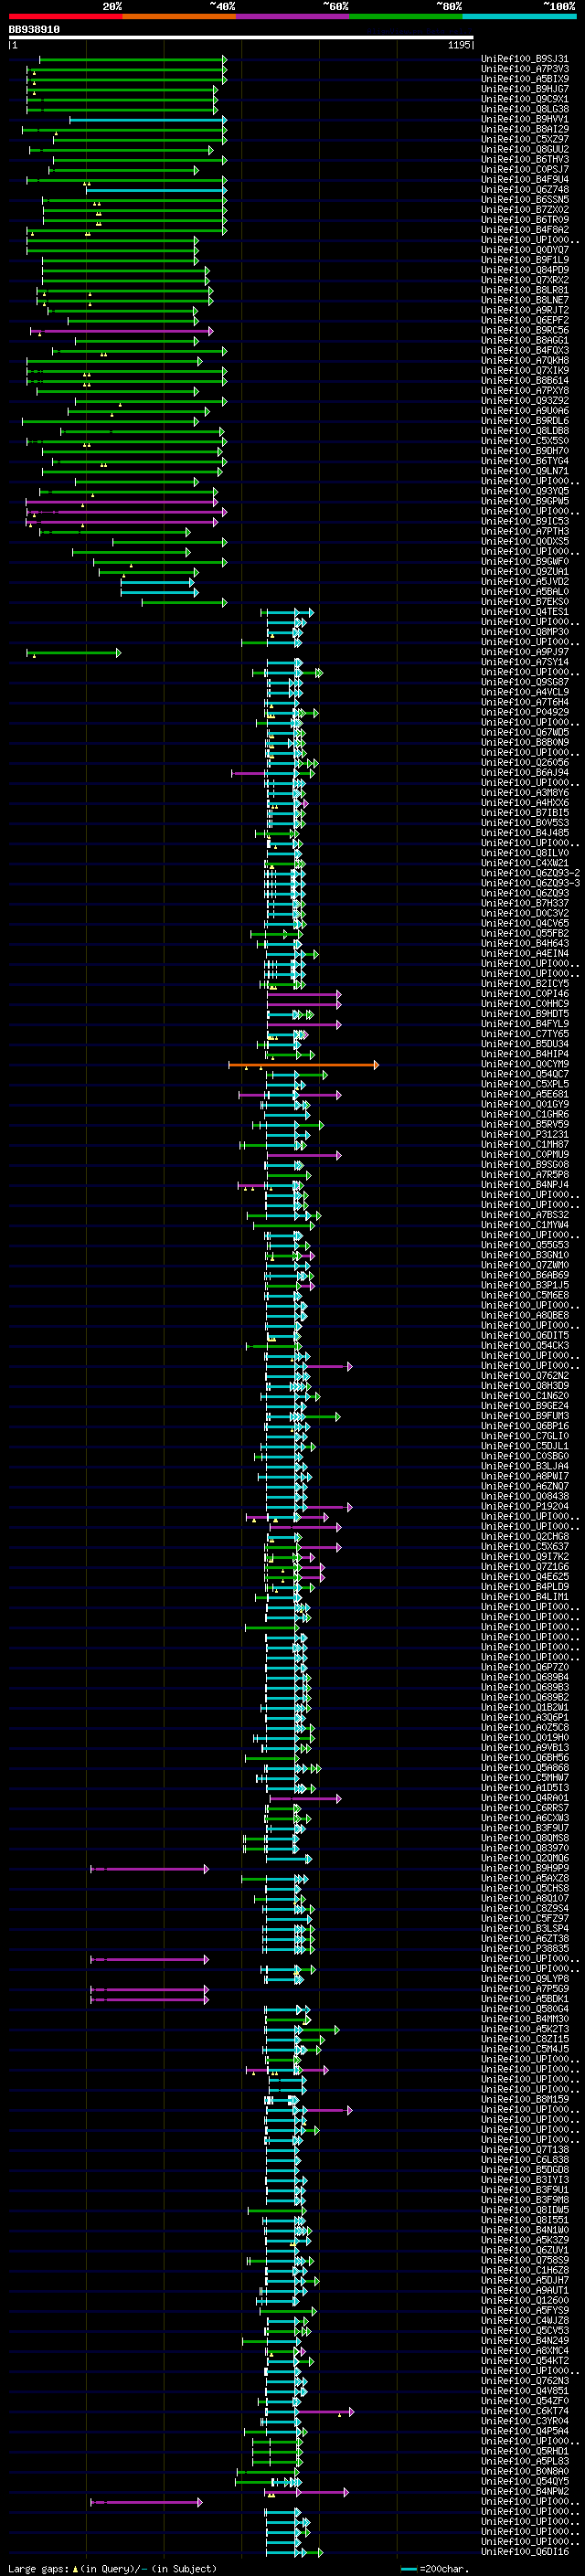
Task: Click the purple alignment bar for B9RC56
Action: [x=122, y=331]
